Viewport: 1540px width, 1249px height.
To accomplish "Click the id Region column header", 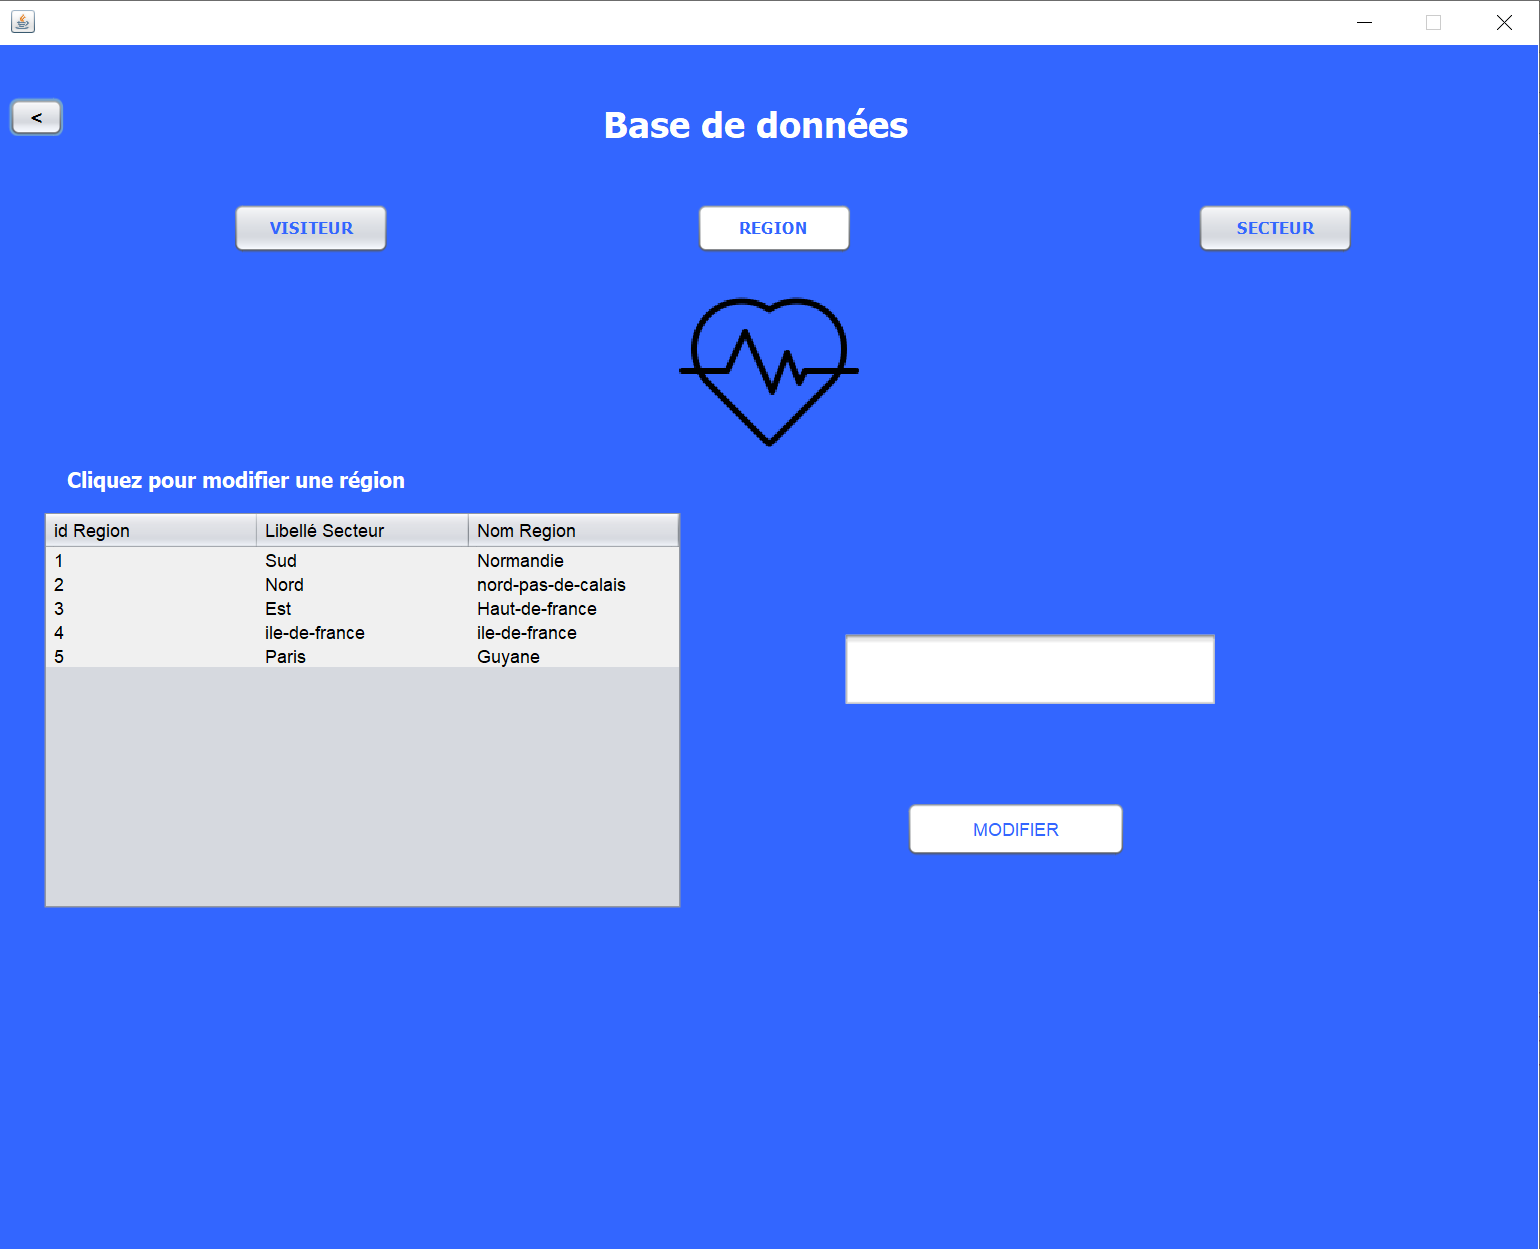I will pos(151,531).
